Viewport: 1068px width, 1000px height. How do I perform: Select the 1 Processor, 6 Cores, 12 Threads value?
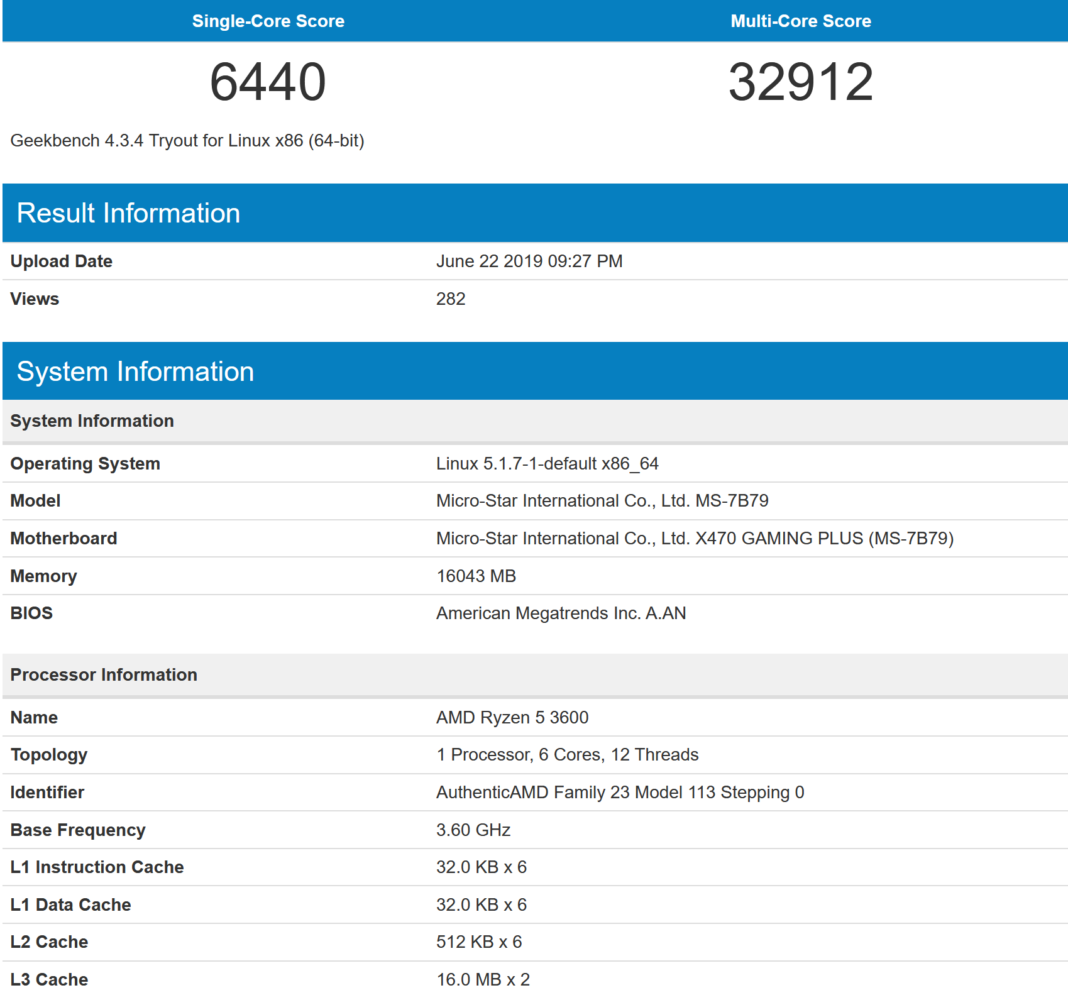[567, 755]
